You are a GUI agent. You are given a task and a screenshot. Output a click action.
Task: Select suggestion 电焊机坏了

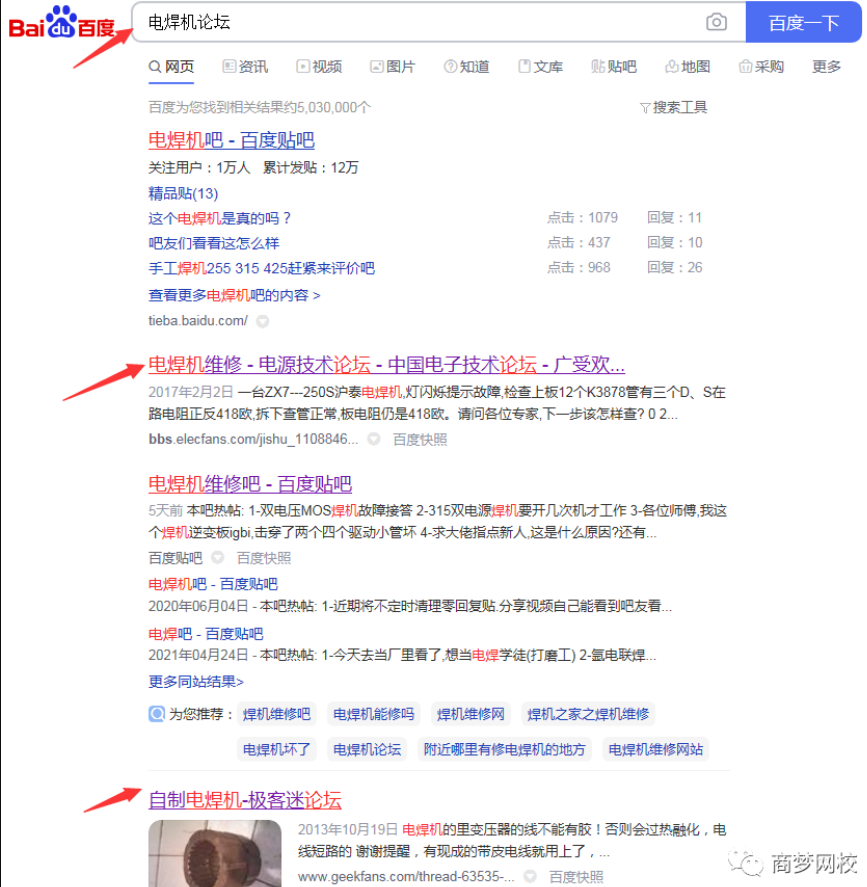[x=277, y=750]
